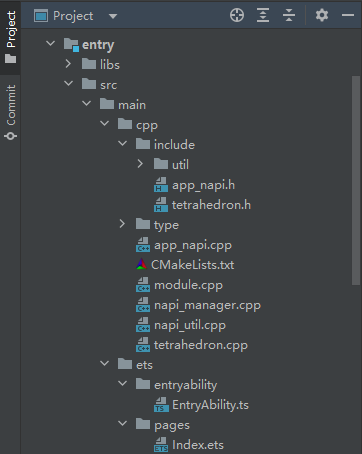Viewport: 362px width, 454px height.
Task: Hide the Project tool window
Action: pos(348,15)
